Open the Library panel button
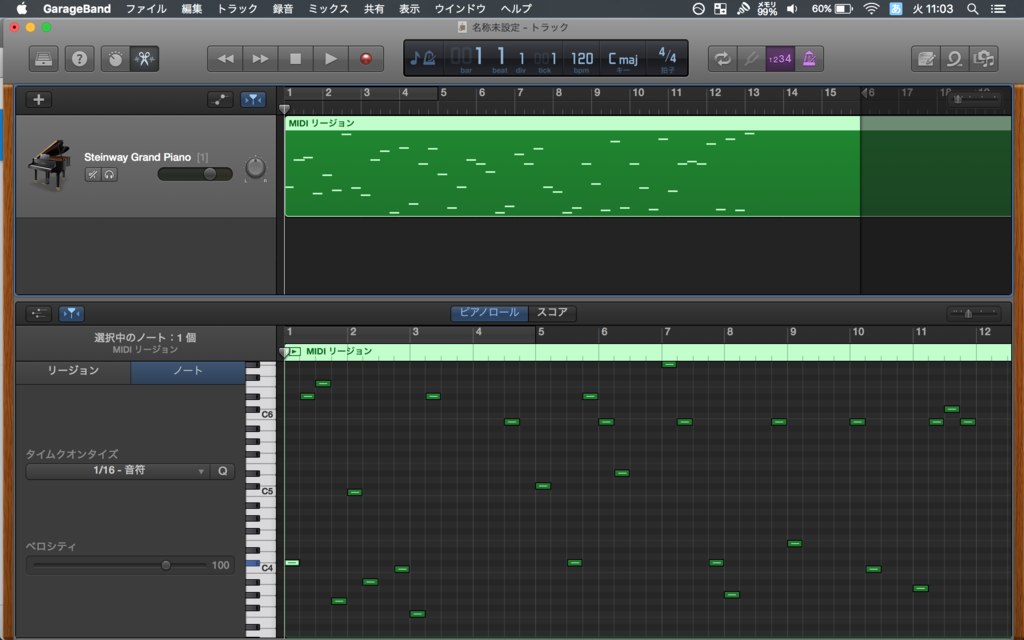Image resolution: width=1024 pixels, height=640 pixels. (x=44, y=59)
